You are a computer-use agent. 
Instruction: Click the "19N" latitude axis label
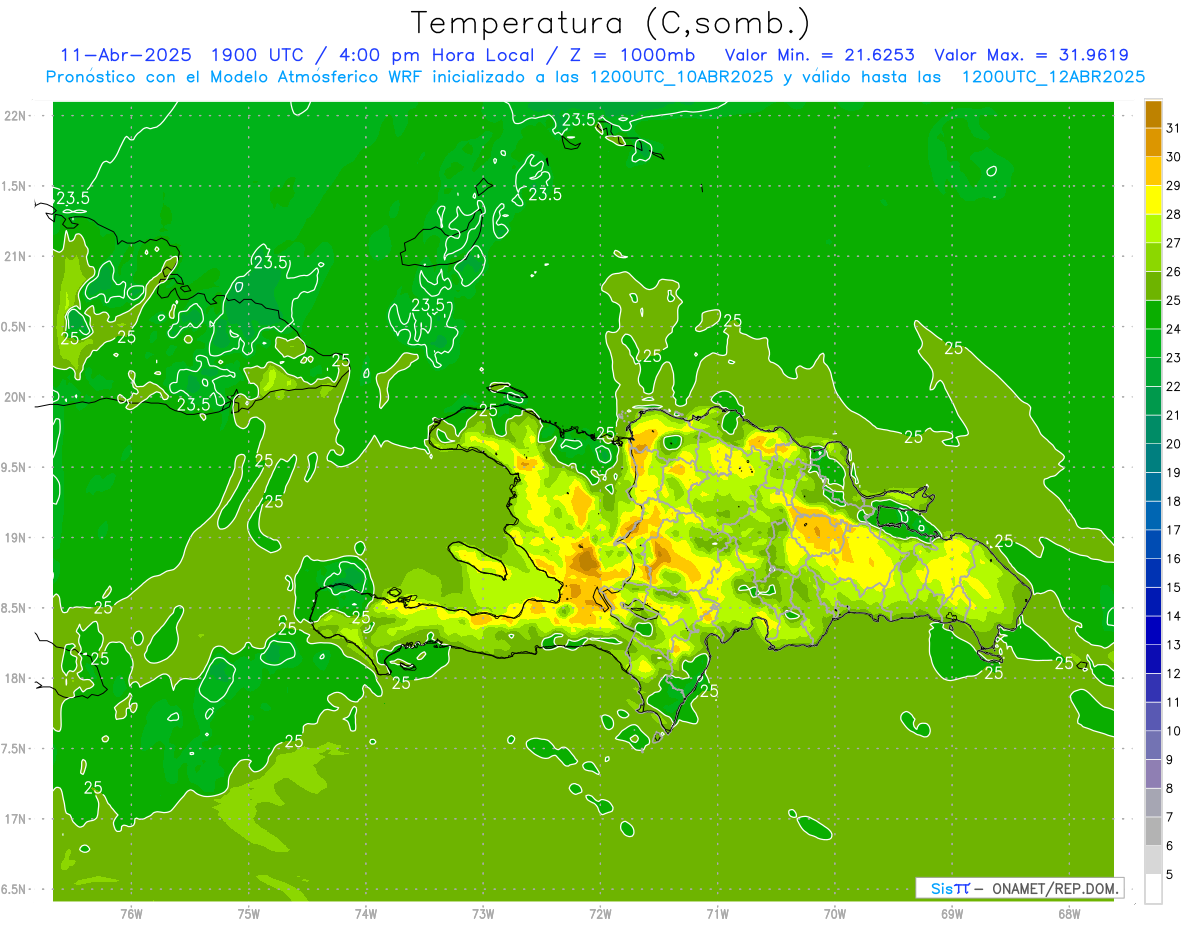(17, 538)
